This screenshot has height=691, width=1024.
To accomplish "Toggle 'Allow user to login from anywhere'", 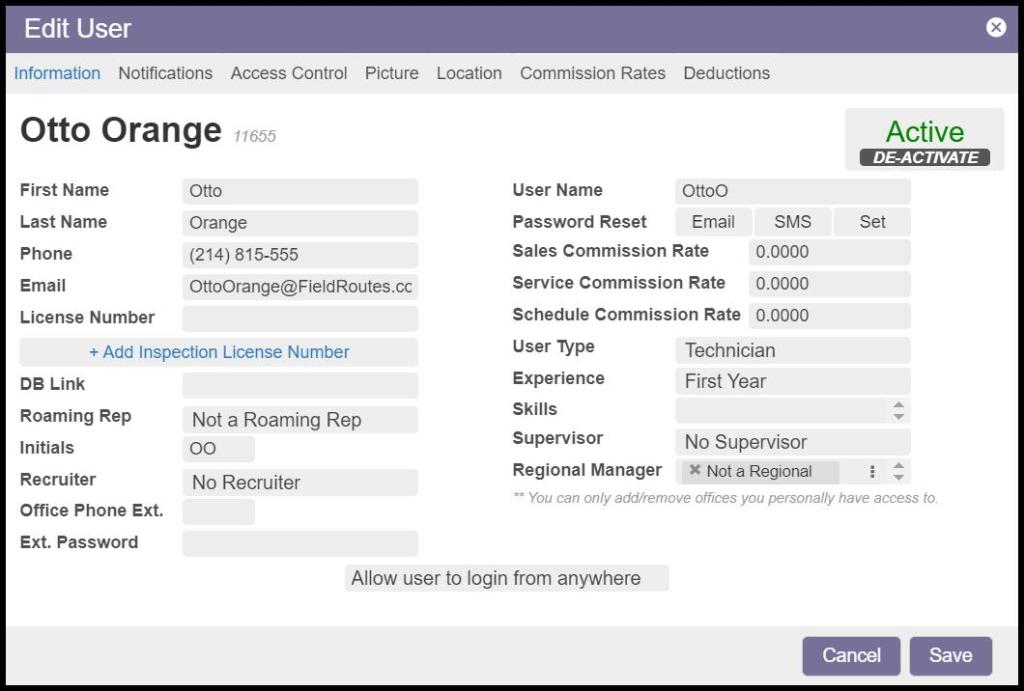I will [x=506, y=578].
